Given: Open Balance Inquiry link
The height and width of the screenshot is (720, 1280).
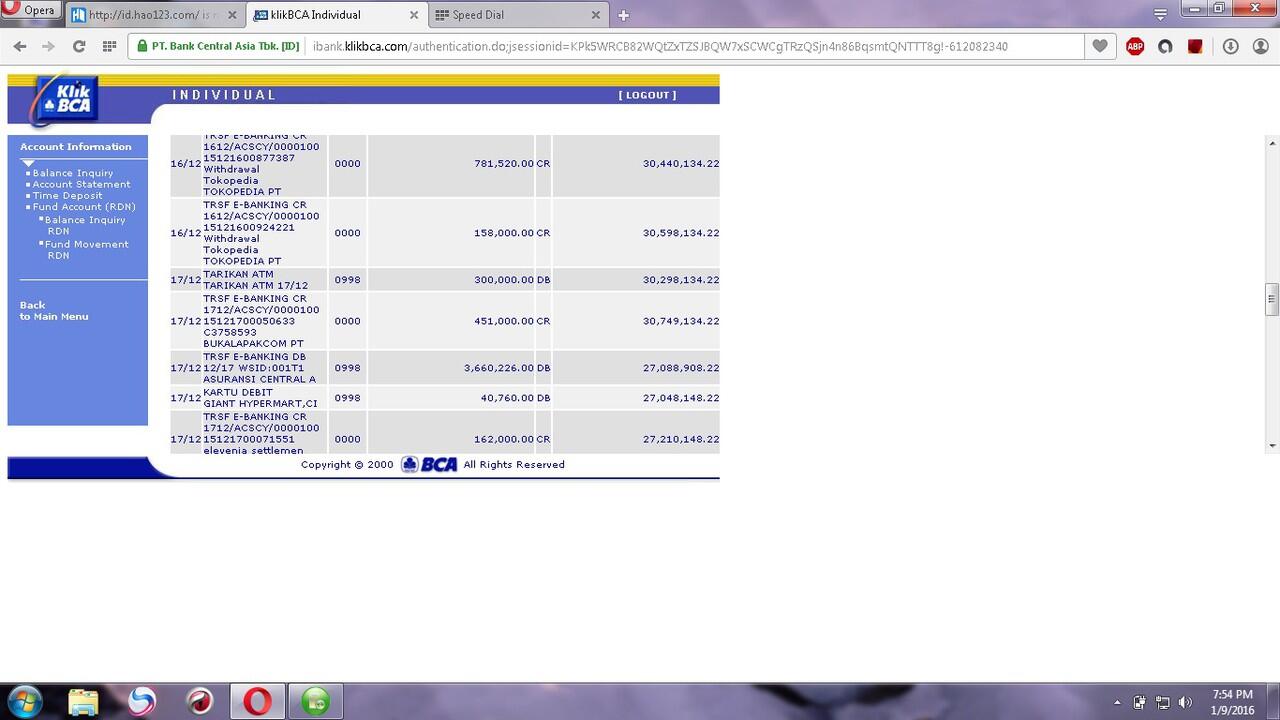Looking at the screenshot, I should click(x=73, y=173).
